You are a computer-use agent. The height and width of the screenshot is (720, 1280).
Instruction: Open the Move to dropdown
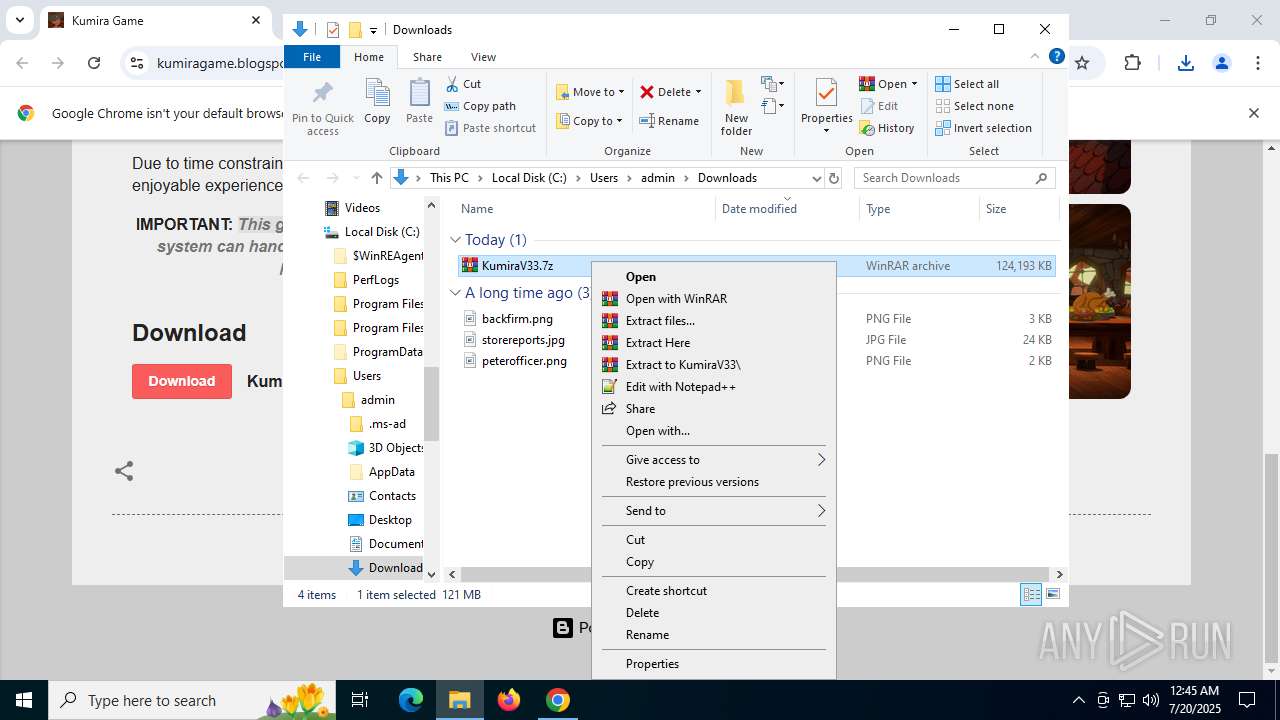point(590,92)
